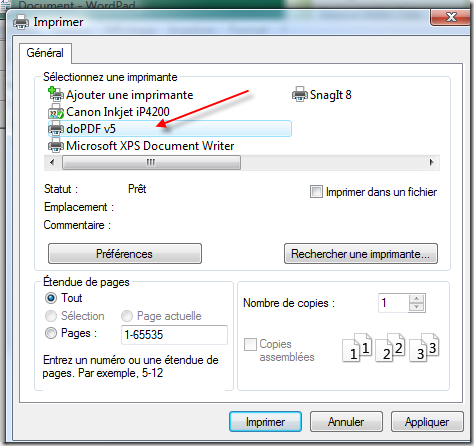Select the doPDF v5 printer icon

(x=56, y=129)
